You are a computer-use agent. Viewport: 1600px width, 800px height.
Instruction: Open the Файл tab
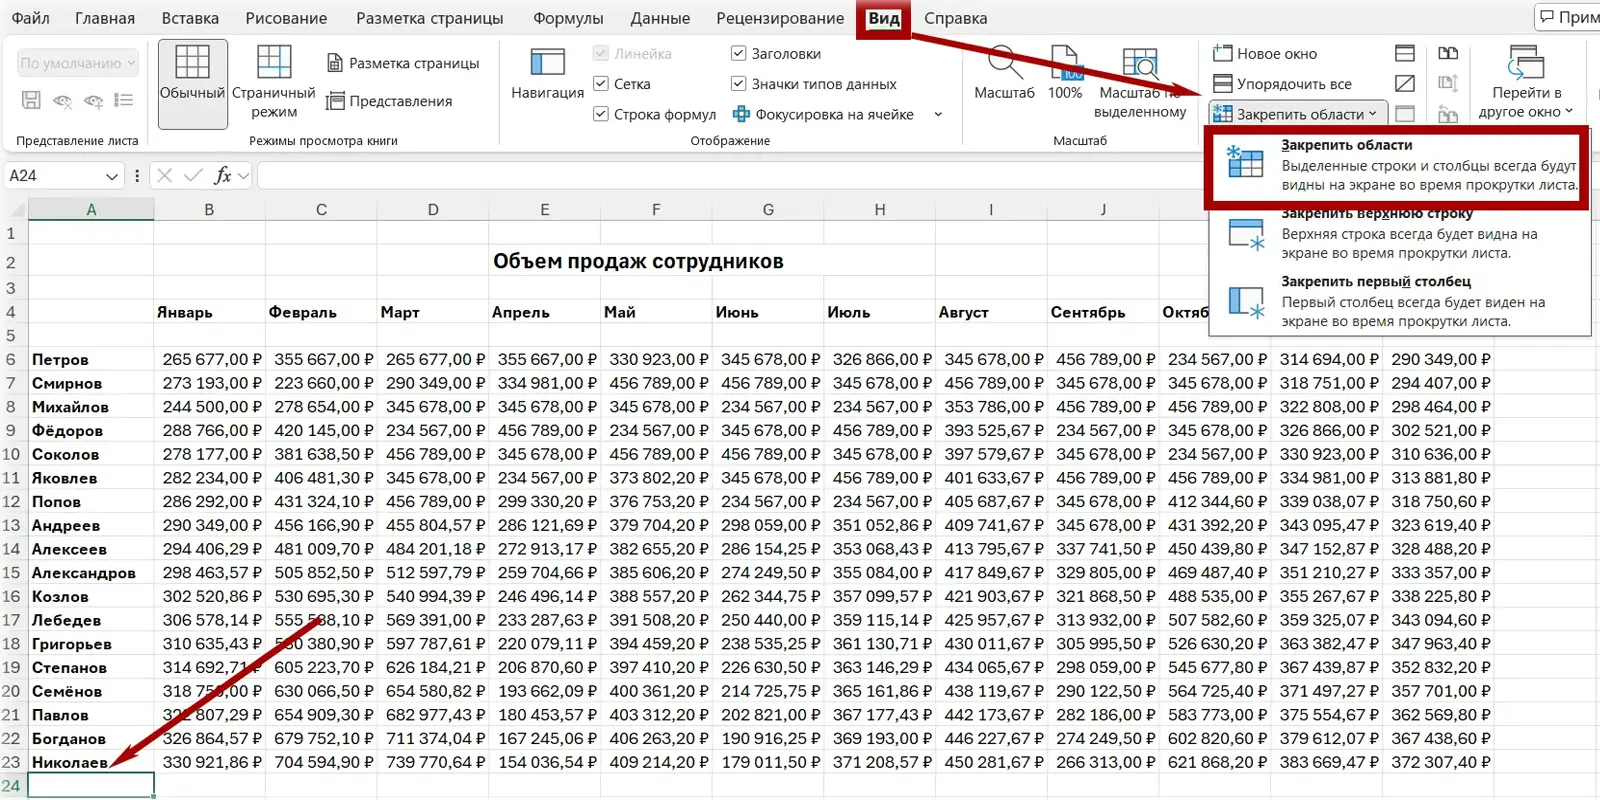[x=30, y=18]
